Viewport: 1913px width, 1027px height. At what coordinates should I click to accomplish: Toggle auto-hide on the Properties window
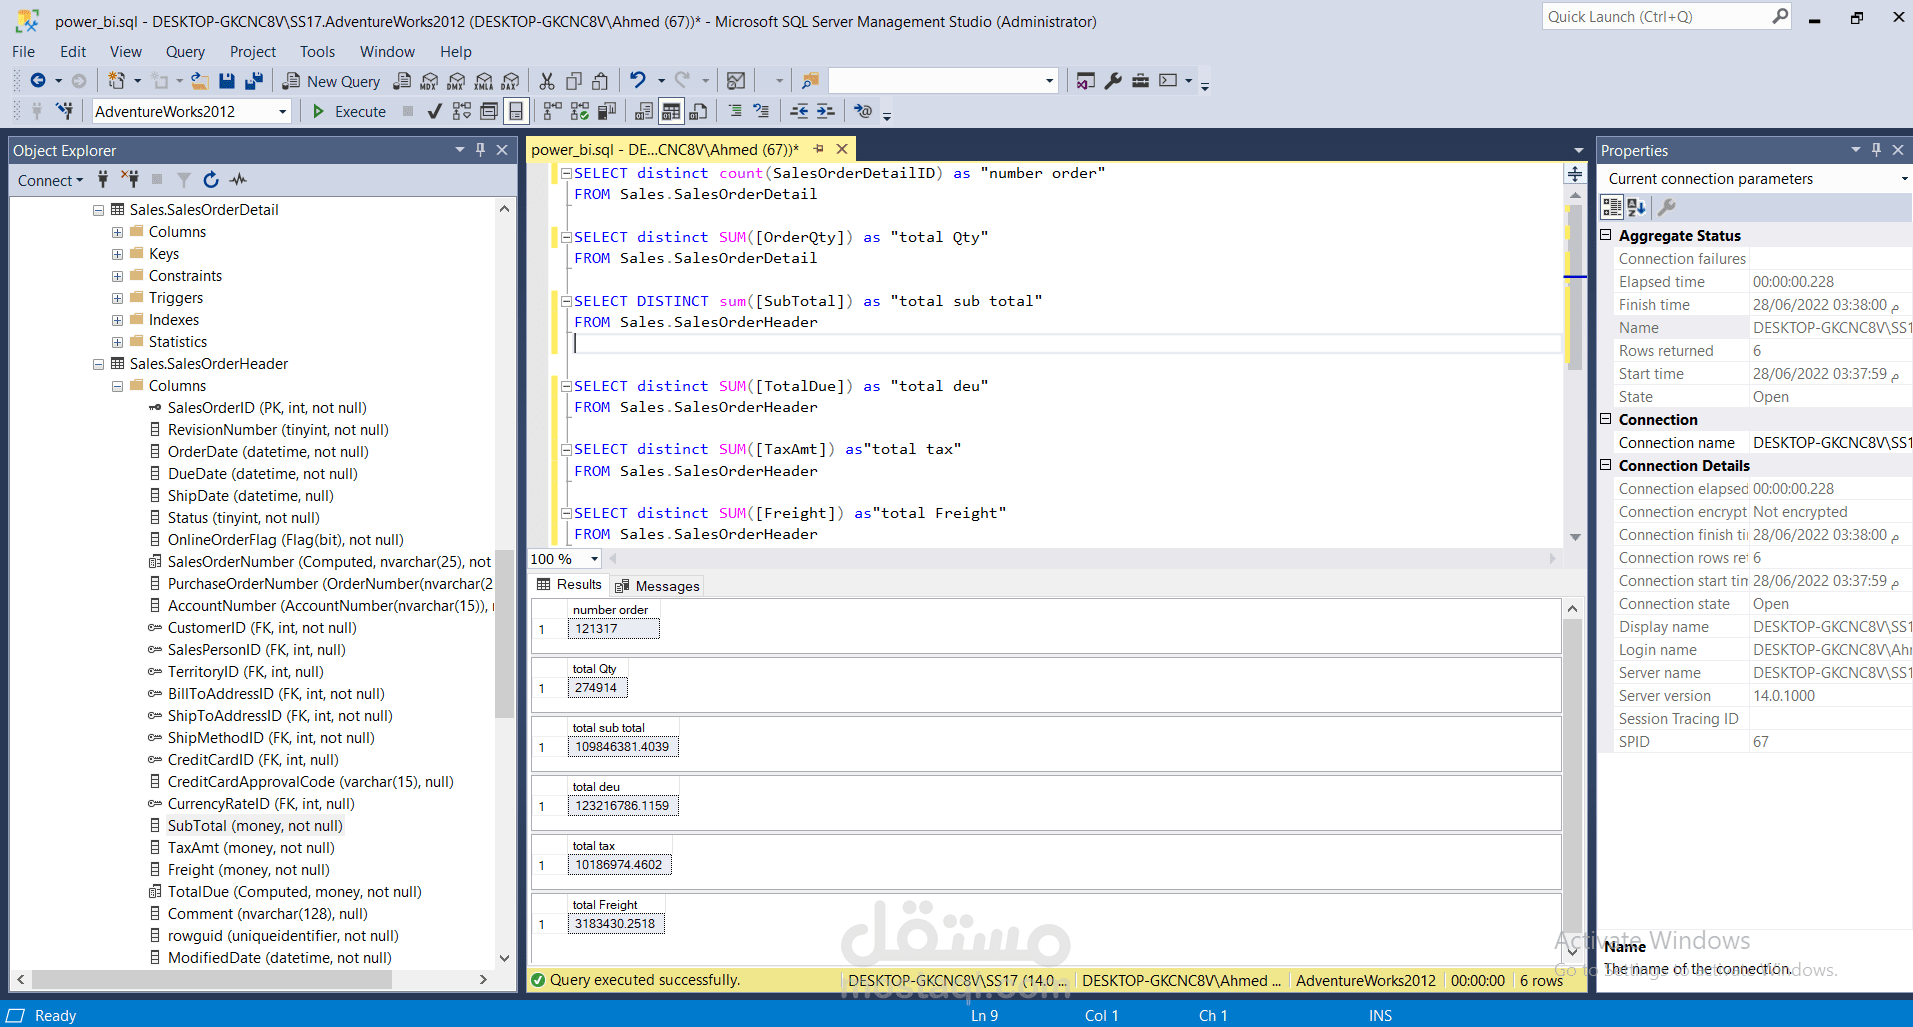[x=1875, y=149]
